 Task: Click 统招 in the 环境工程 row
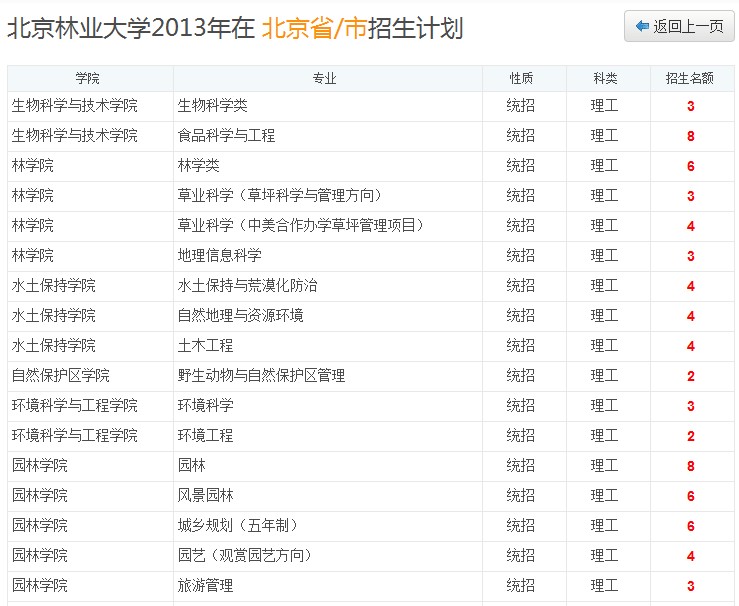[x=521, y=436]
